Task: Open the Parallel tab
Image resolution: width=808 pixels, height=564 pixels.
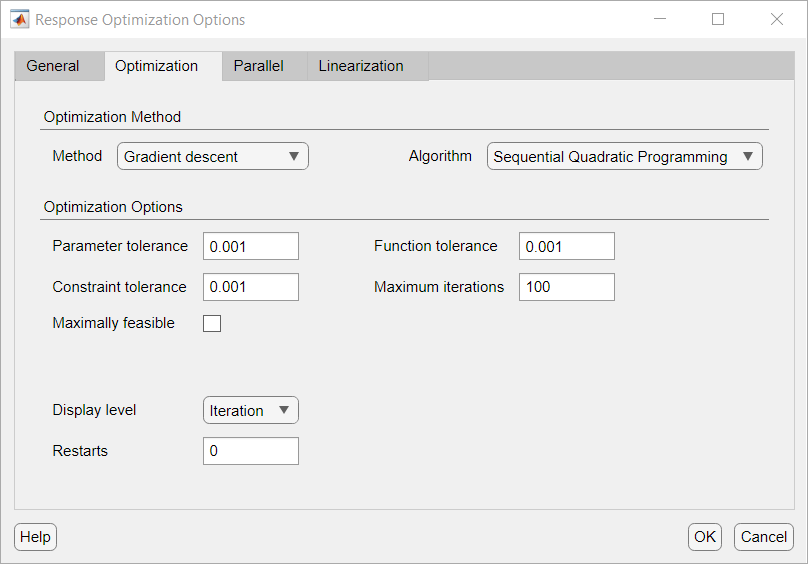Action: point(258,66)
